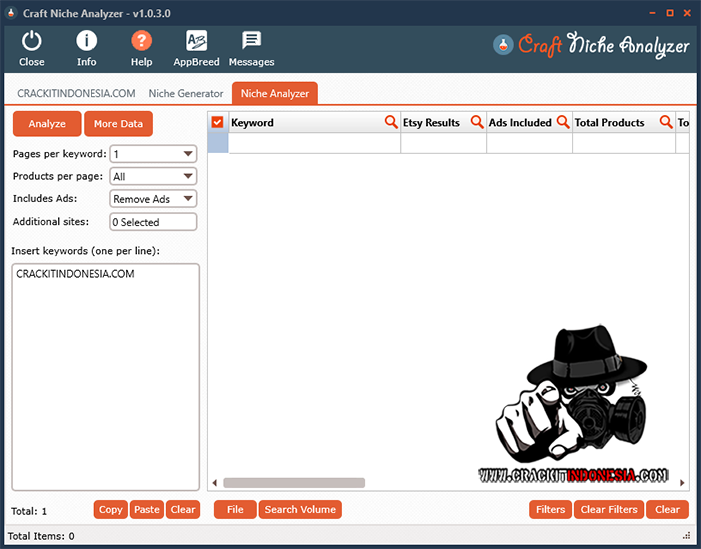
Task: Click the Close power icon
Action: pos(32,41)
